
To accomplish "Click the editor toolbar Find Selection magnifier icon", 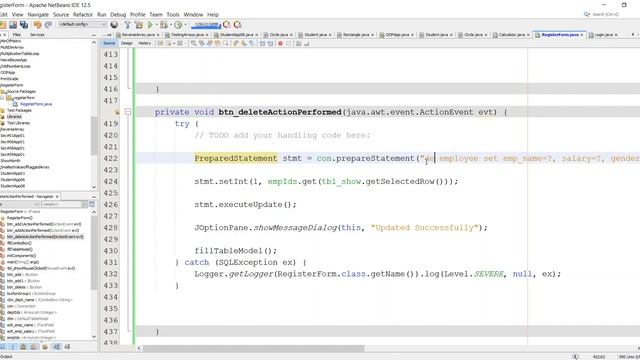I will [193, 43].
